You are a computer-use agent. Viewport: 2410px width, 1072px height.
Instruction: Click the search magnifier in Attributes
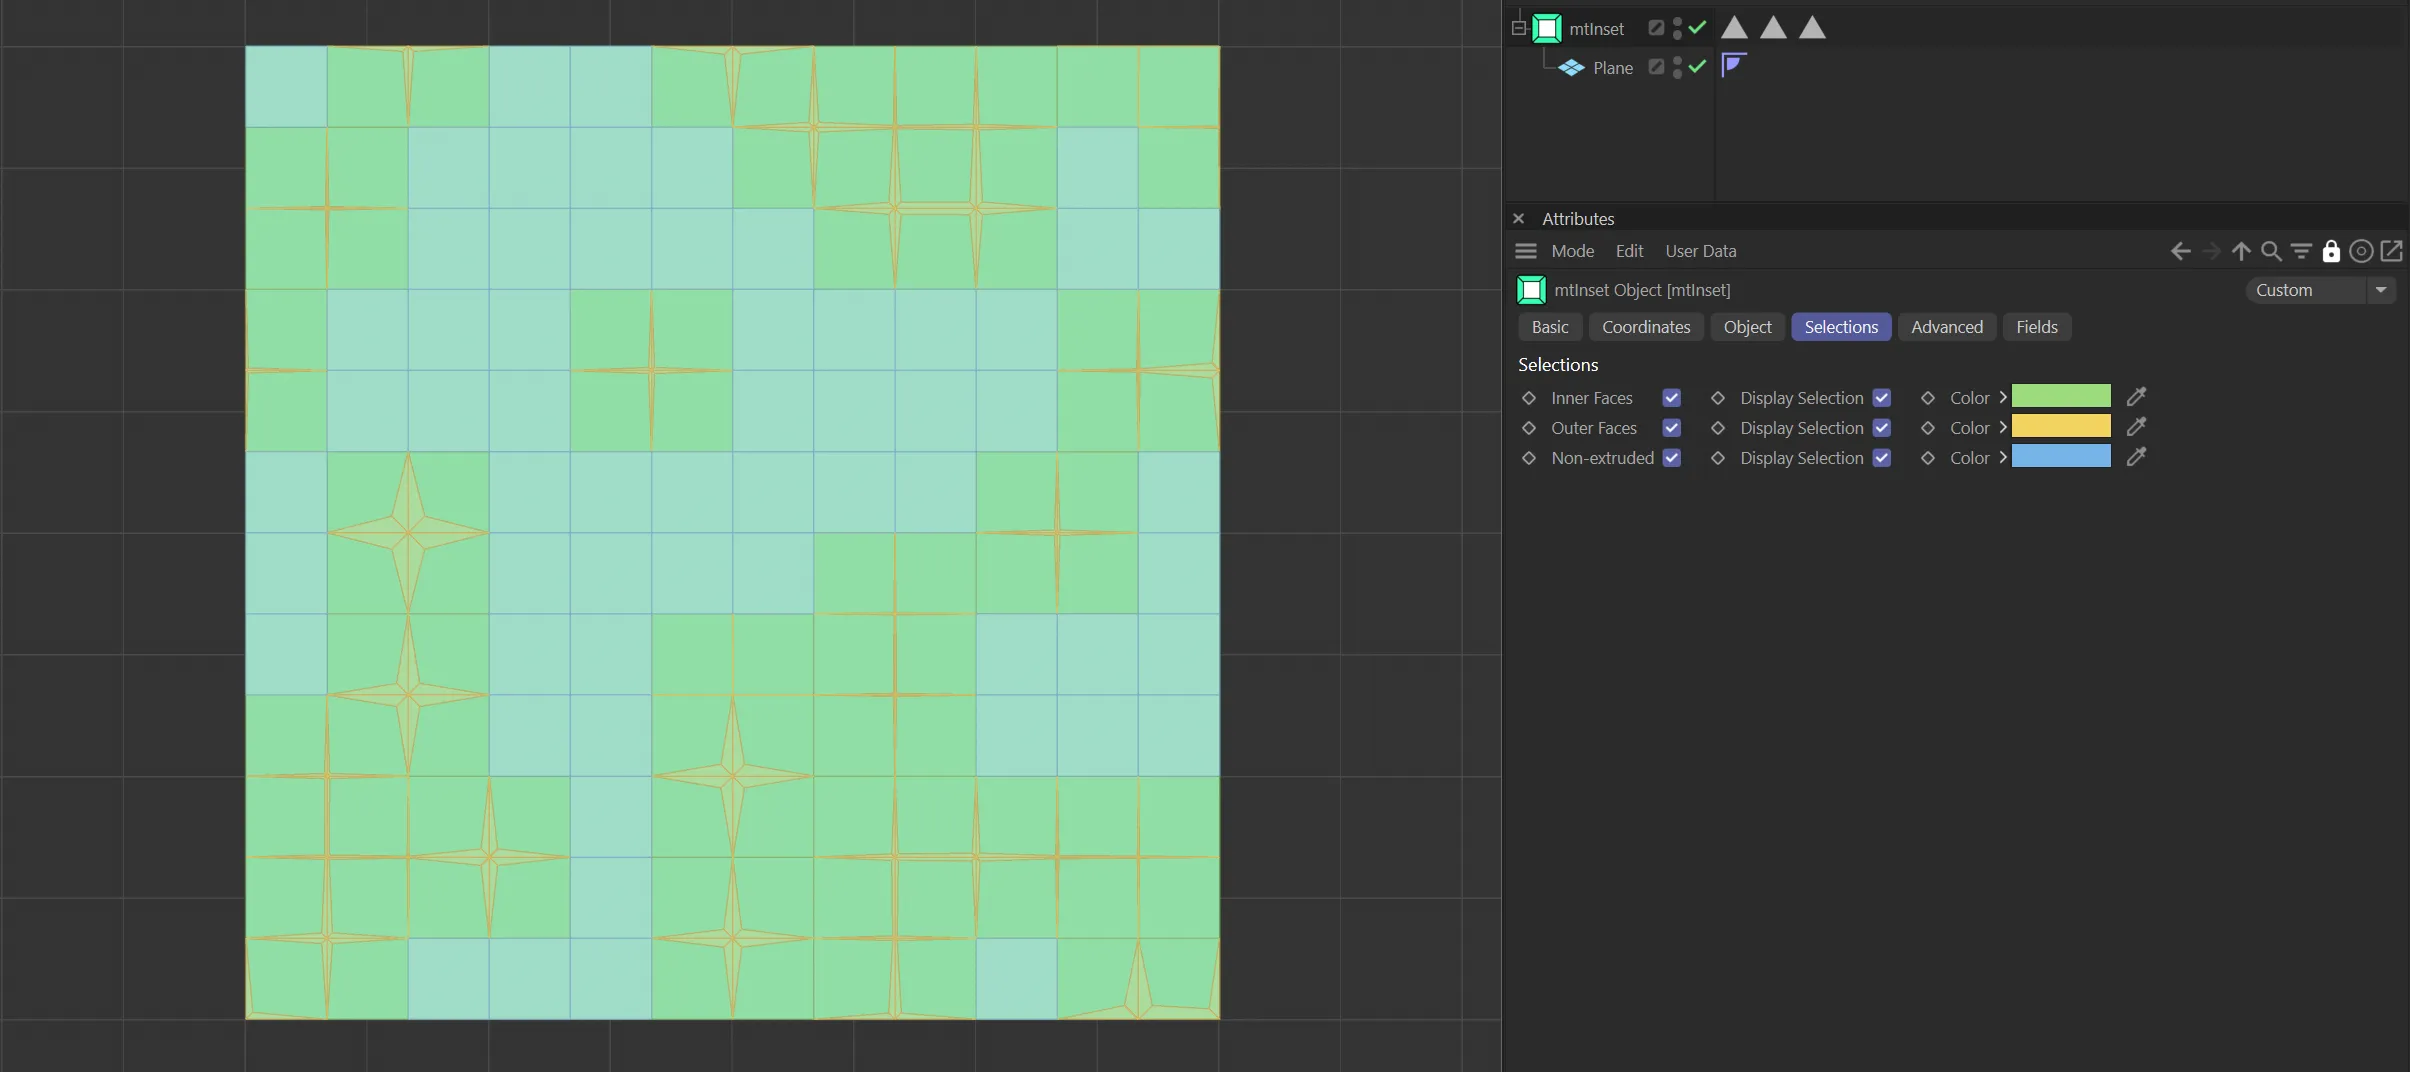pos(2271,251)
